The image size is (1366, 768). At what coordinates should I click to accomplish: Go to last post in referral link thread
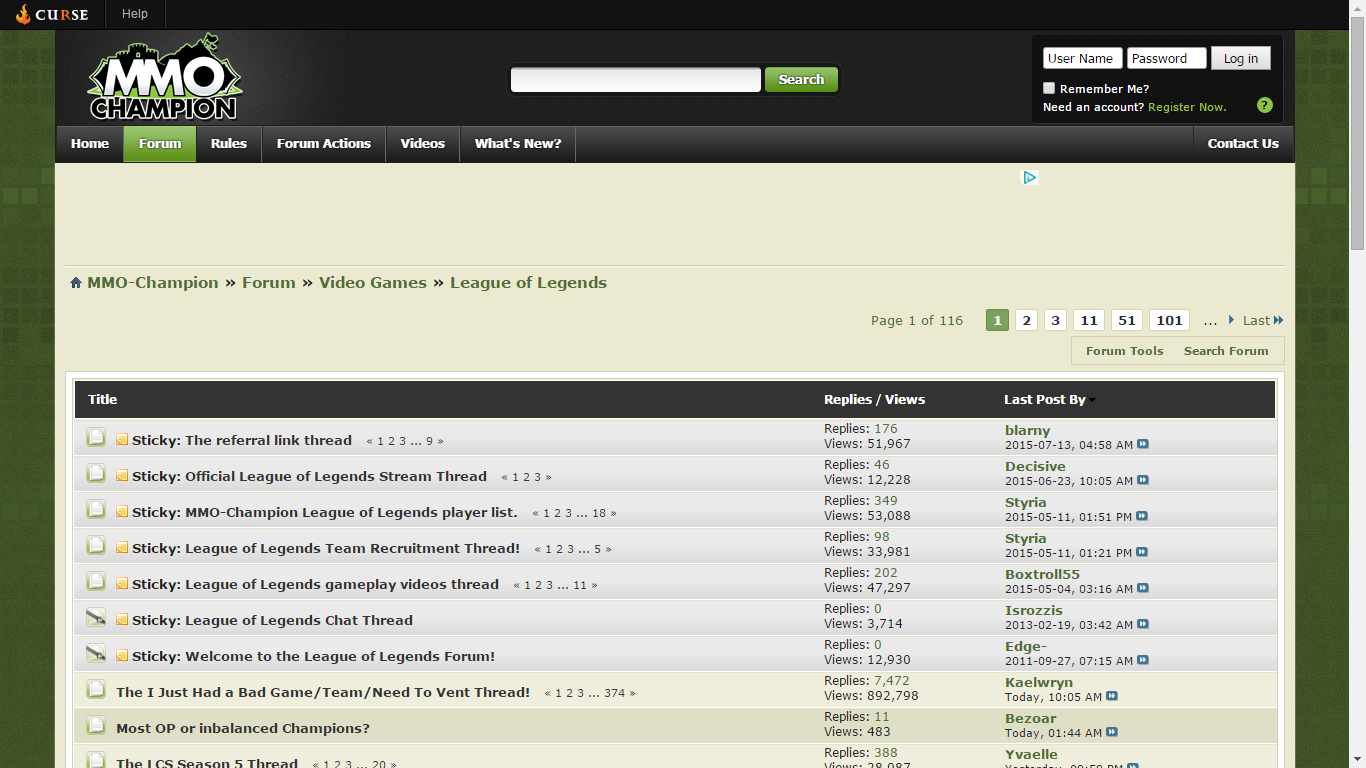(1143, 444)
